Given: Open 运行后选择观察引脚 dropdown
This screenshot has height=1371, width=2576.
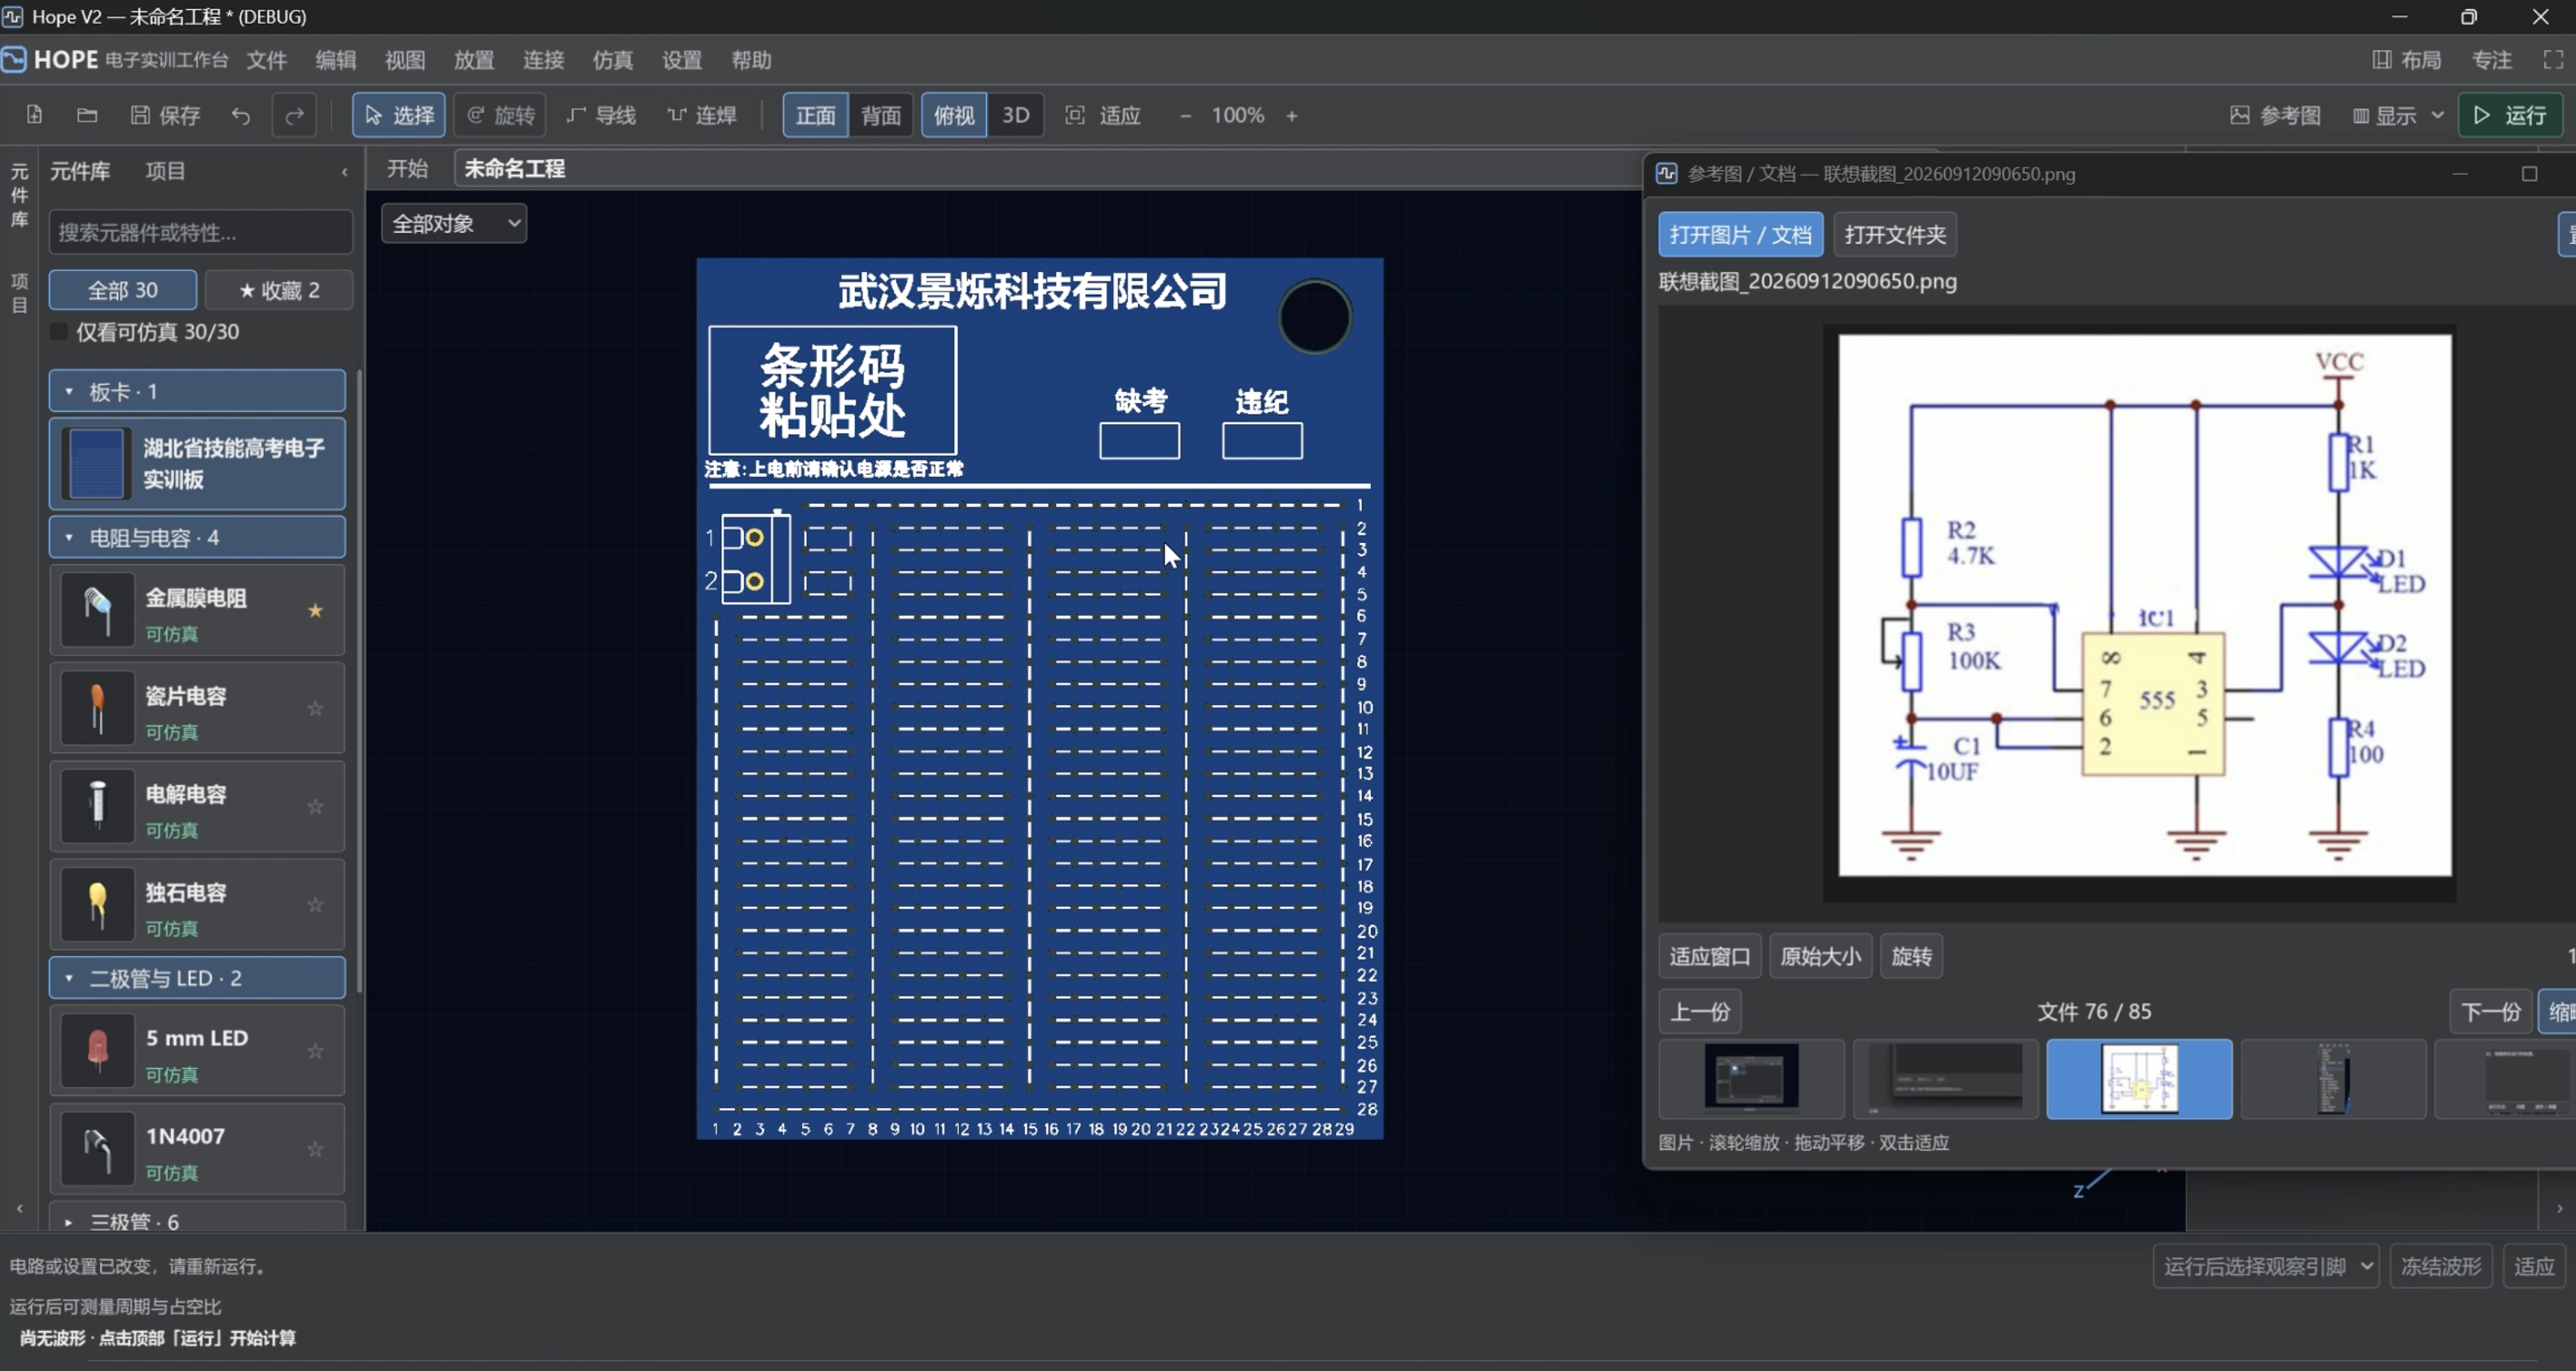Looking at the screenshot, I should (x=2265, y=1266).
